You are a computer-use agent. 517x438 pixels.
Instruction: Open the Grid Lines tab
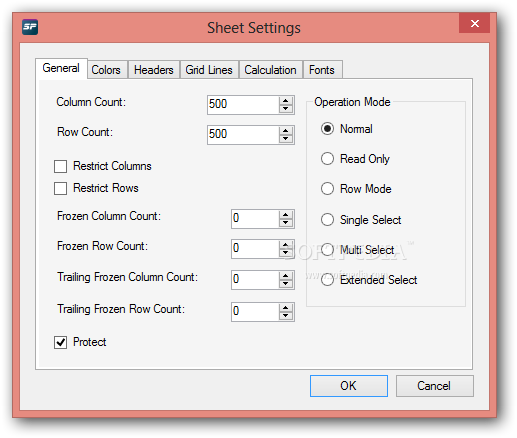(x=209, y=70)
